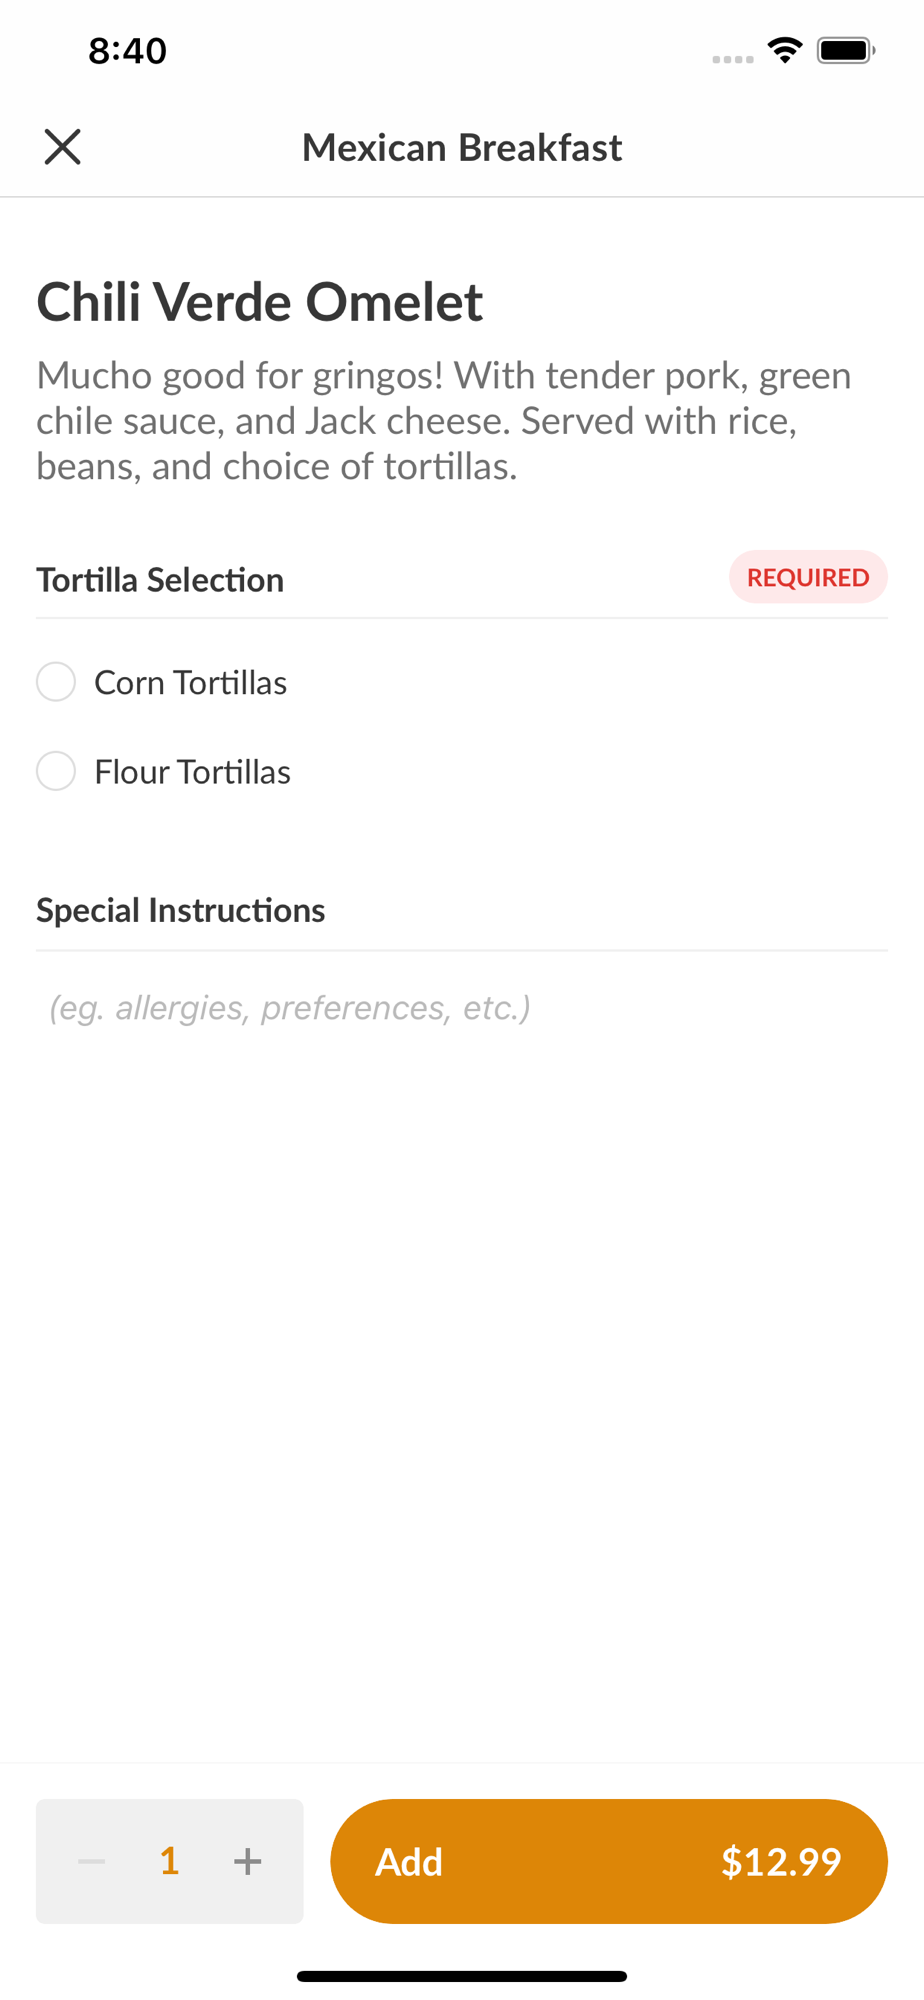Tap the $12.99 price on Add button
Viewport: 924px width, 2000px height.
(x=780, y=1861)
